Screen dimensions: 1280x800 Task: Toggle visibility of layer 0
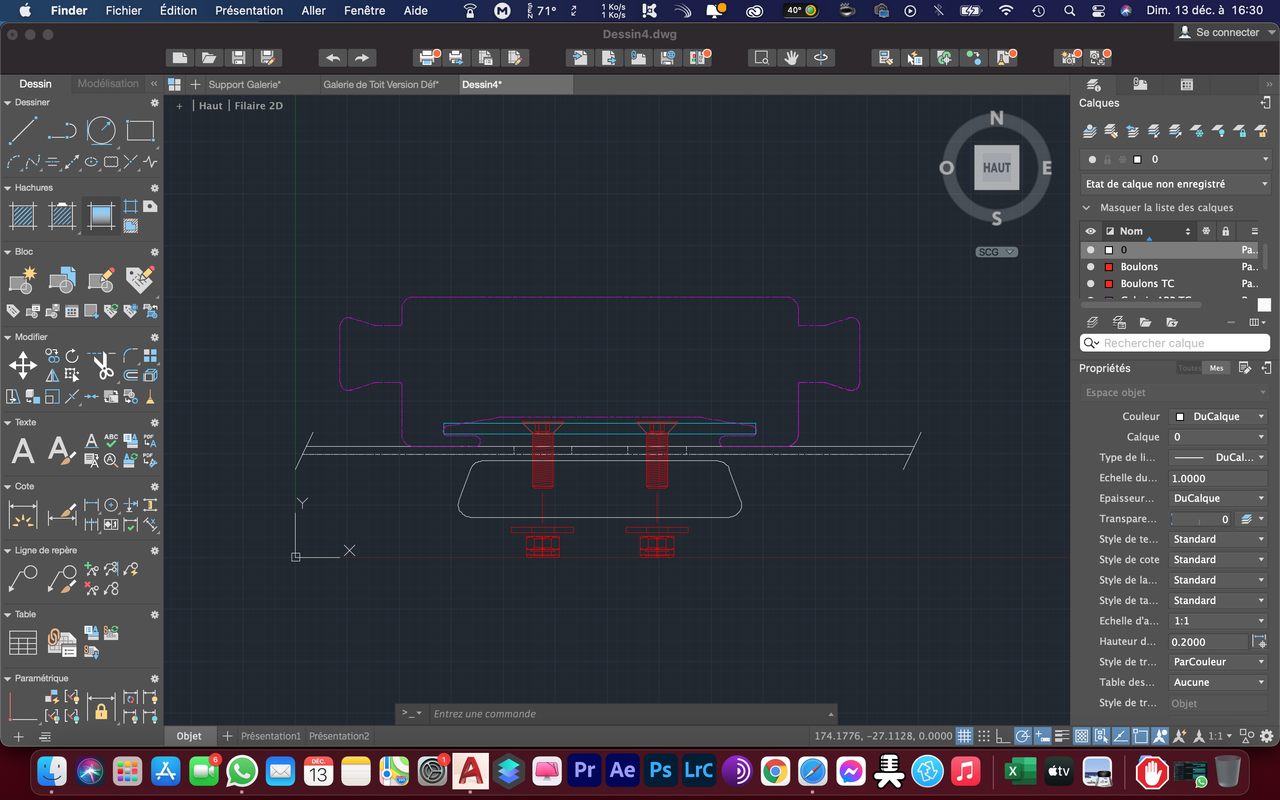point(1091,250)
